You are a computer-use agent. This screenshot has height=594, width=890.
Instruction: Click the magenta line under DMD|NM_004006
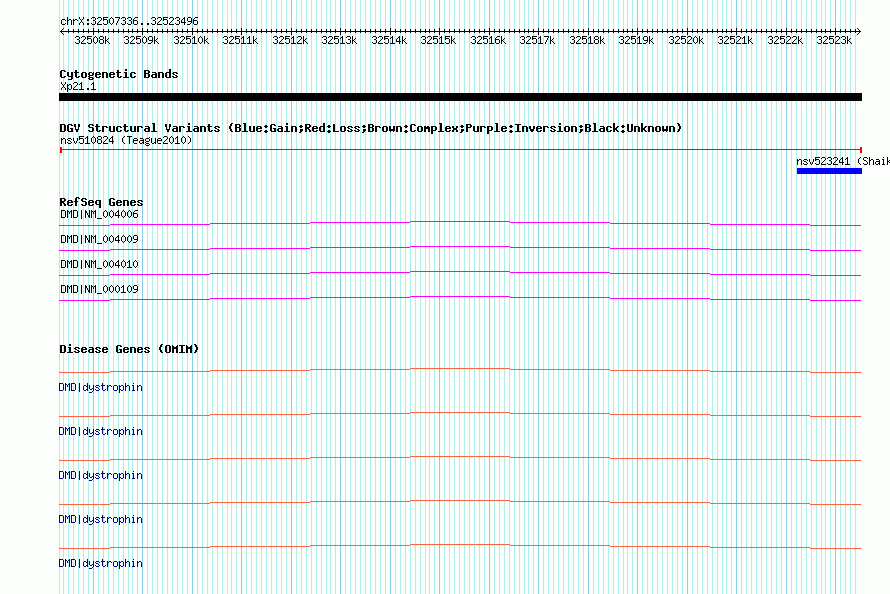pyautogui.click(x=460, y=224)
